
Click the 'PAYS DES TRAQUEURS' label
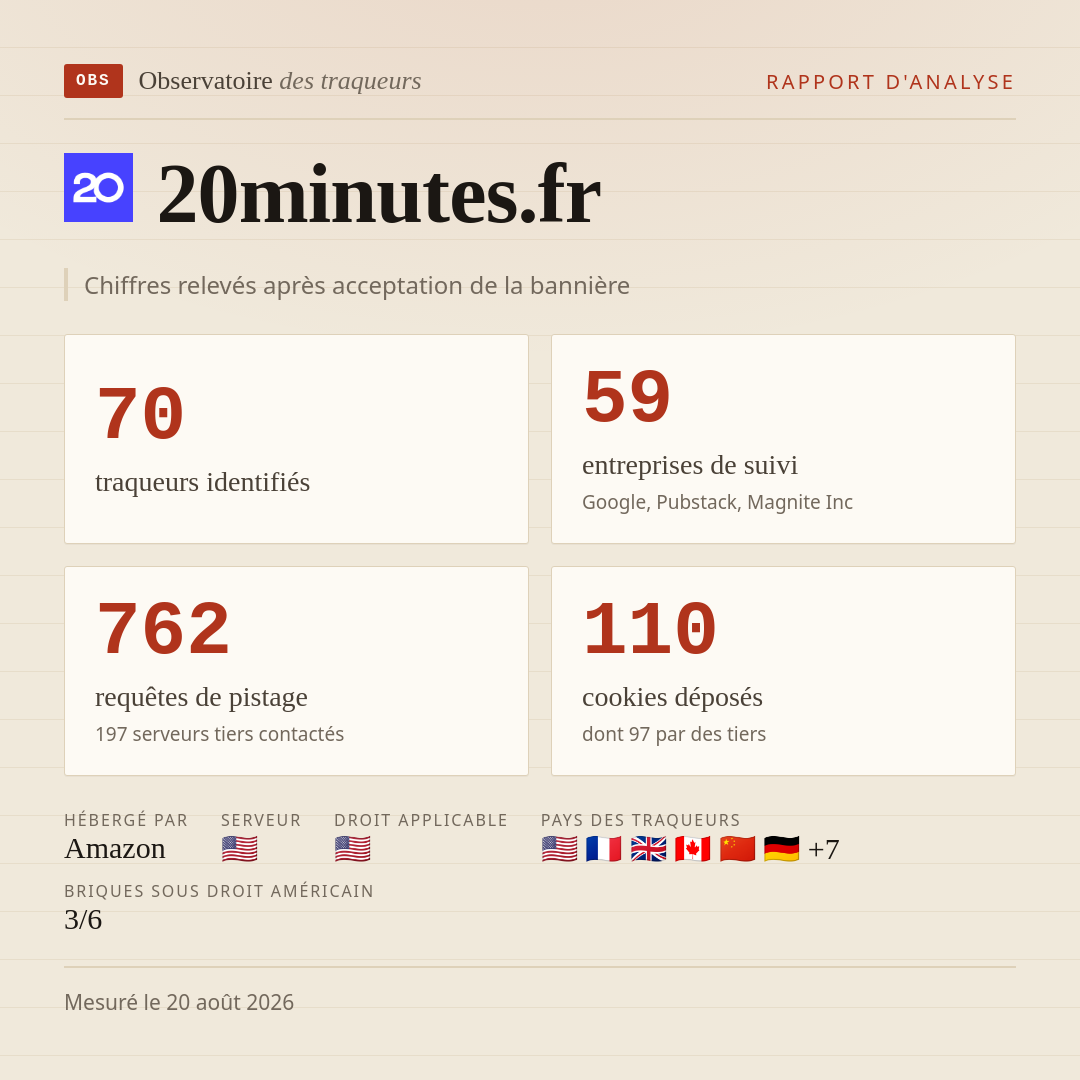pyautogui.click(x=641, y=820)
